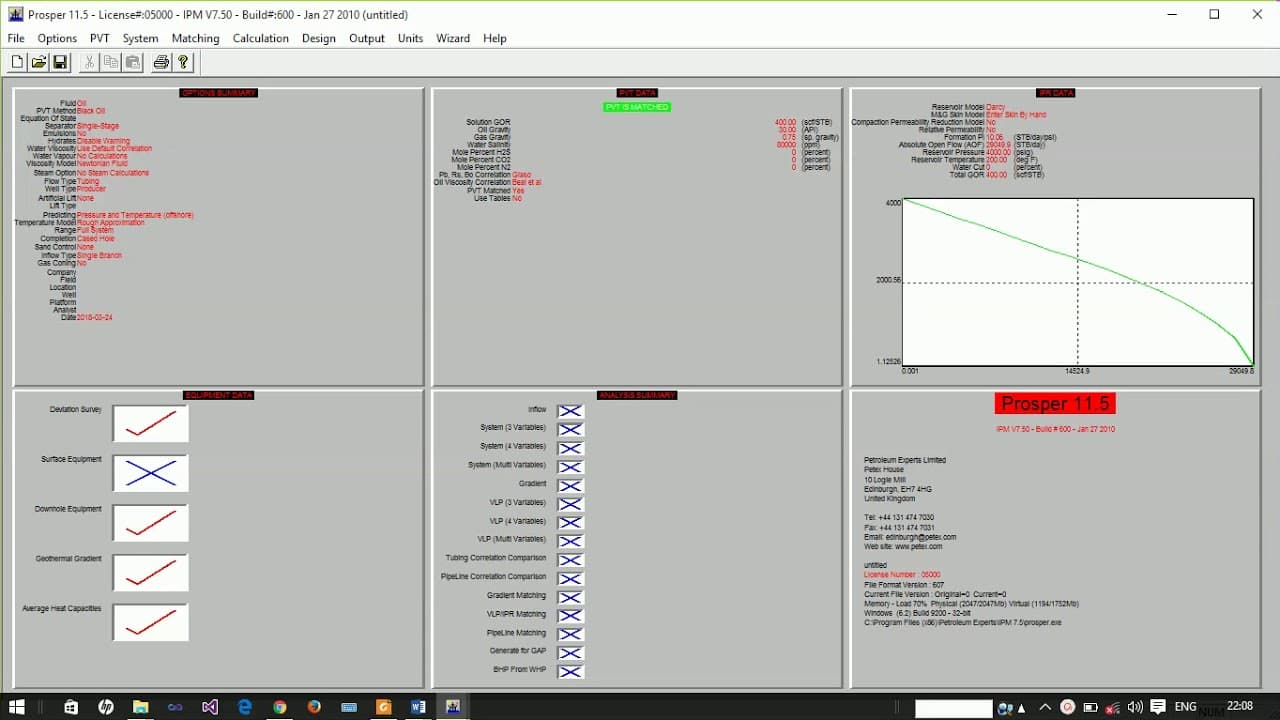Open the Wizard menu
The width and height of the screenshot is (1280, 720).
coord(453,38)
